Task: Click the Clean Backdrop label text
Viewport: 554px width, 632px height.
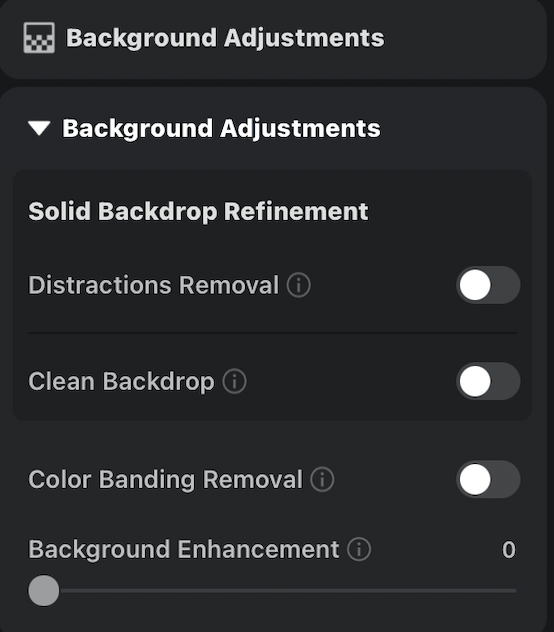Action: pos(121,381)
